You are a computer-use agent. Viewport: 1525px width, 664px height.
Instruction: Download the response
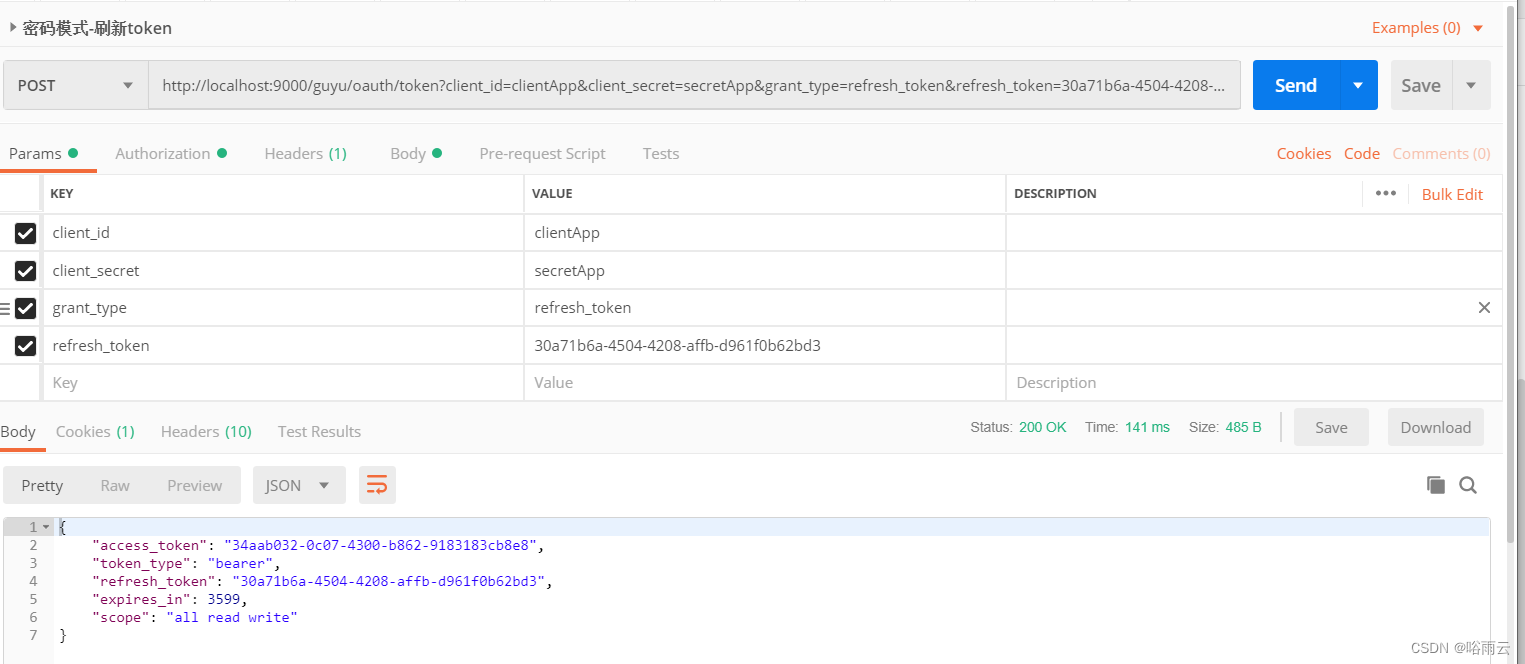[1436, 427]
